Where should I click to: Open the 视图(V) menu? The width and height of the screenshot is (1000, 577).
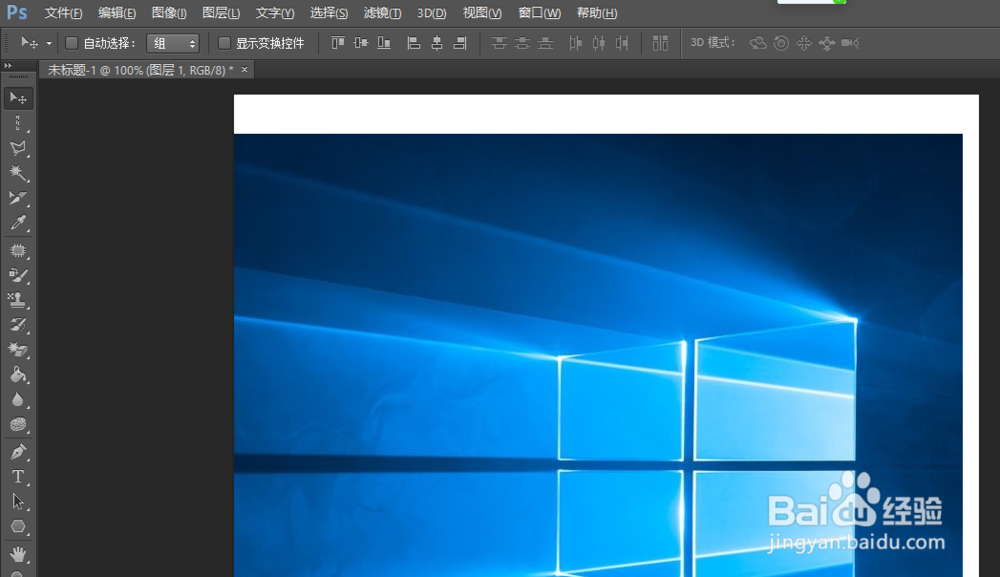pos(482,13)
